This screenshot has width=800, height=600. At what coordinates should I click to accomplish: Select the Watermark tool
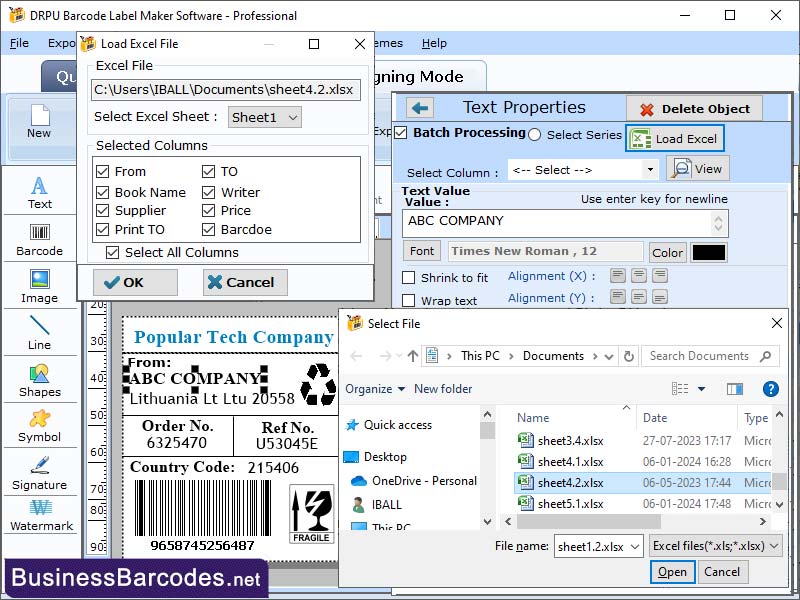click(39, 515)
